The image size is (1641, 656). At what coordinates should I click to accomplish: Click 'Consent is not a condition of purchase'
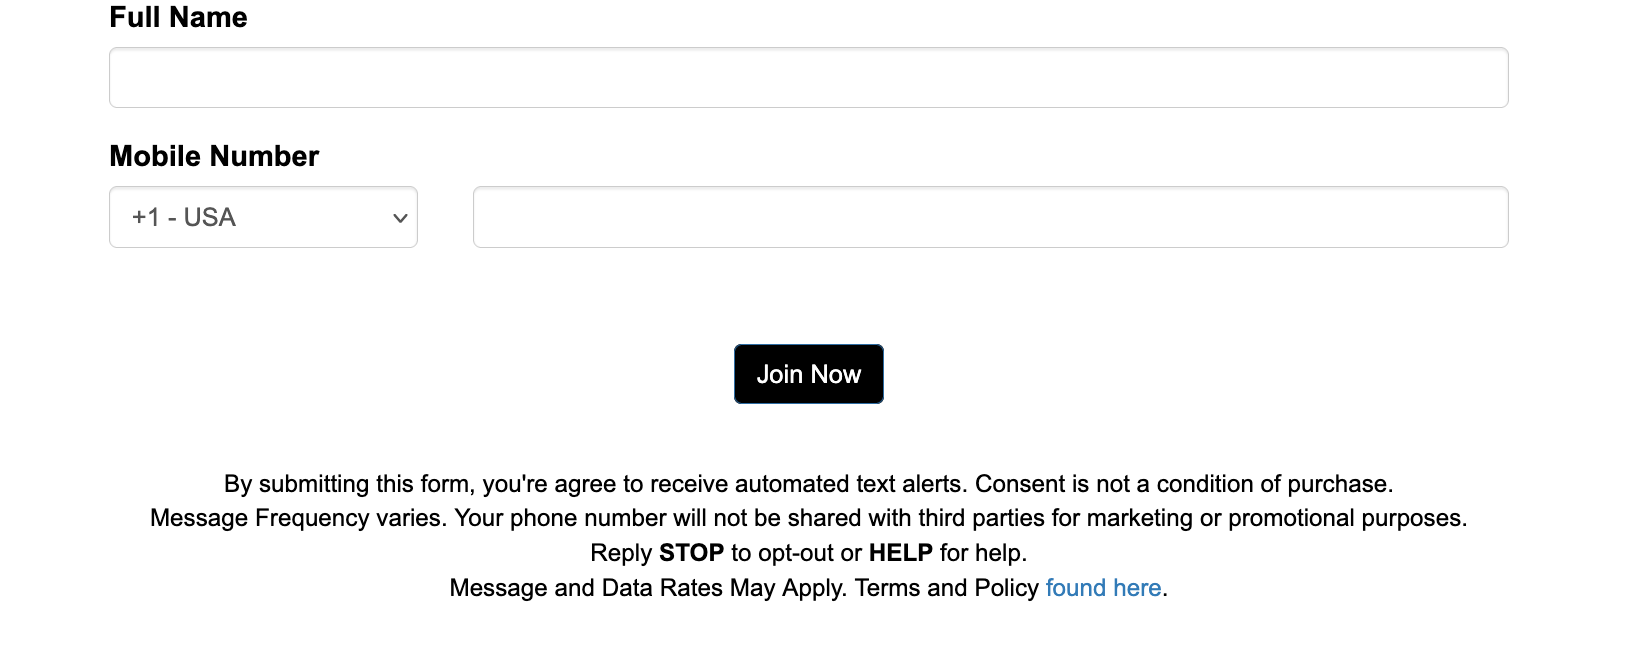(1182, 484)
